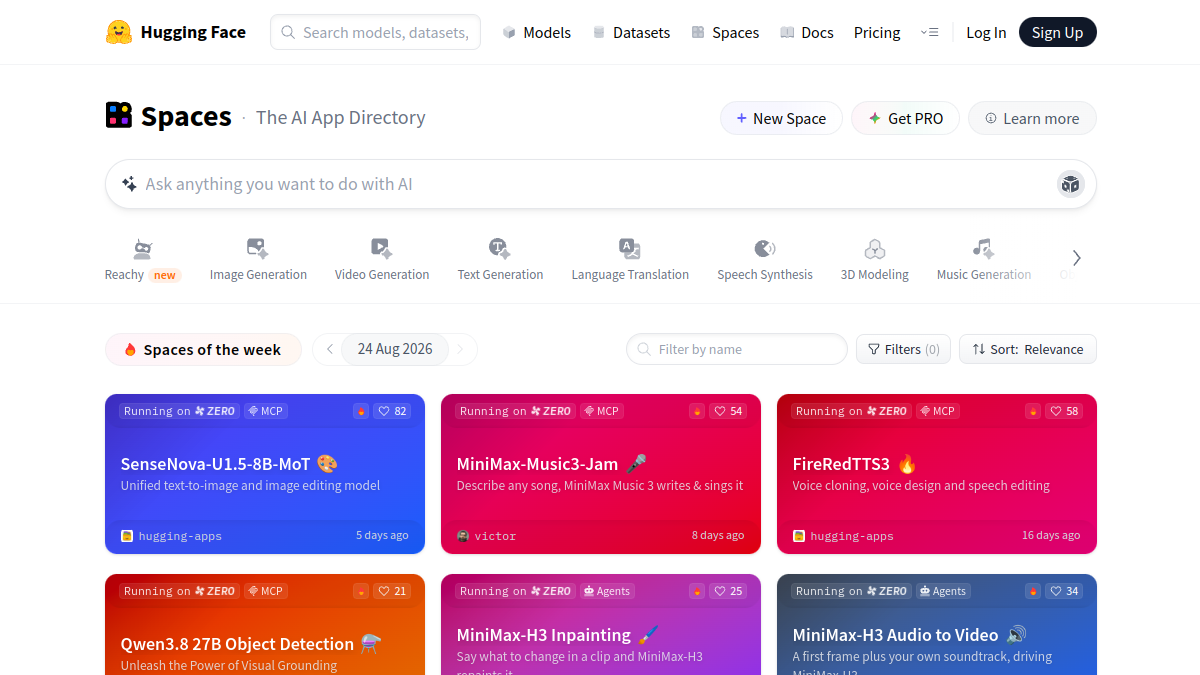Screen dimensions: 1200x675
Task: Click the Learn more button
Action: pyautogui.click(x=1032, y=118)
